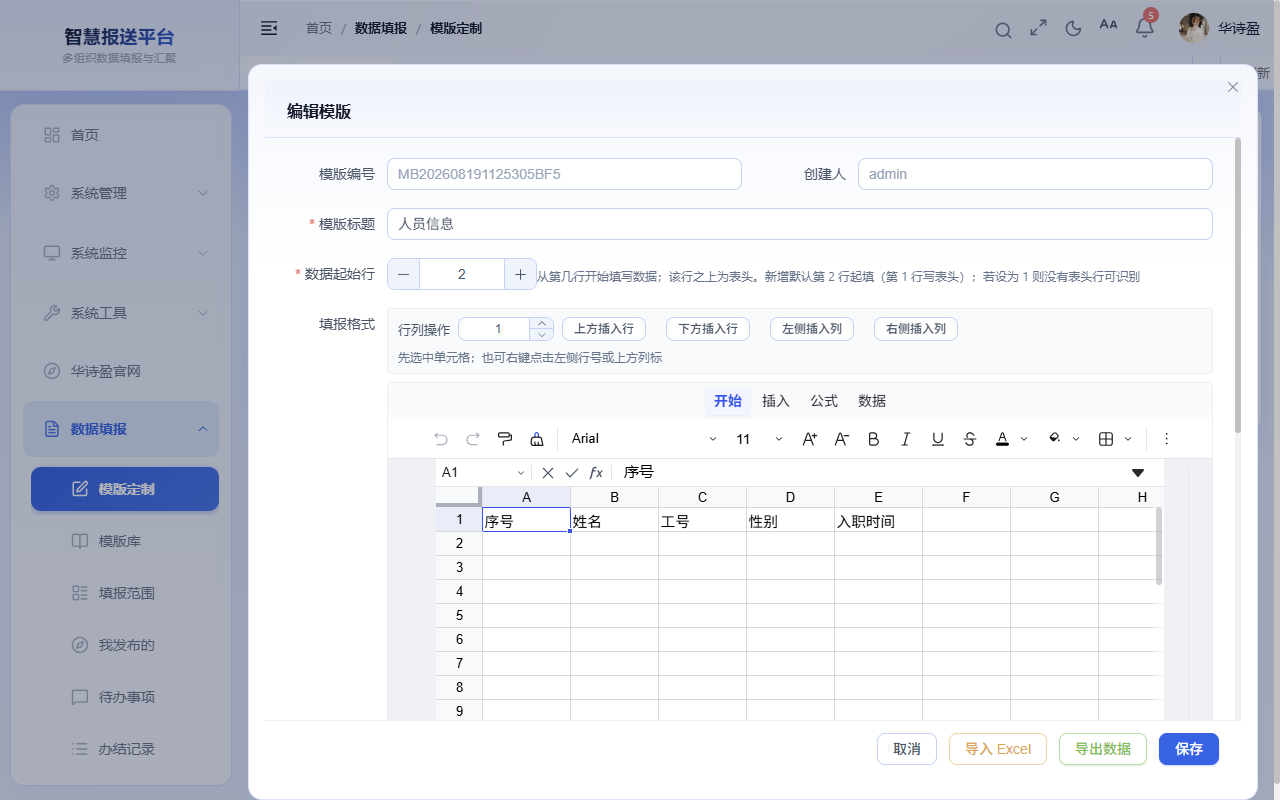
Task: Close the 编辑模版 dialog
Action: 1232,87
